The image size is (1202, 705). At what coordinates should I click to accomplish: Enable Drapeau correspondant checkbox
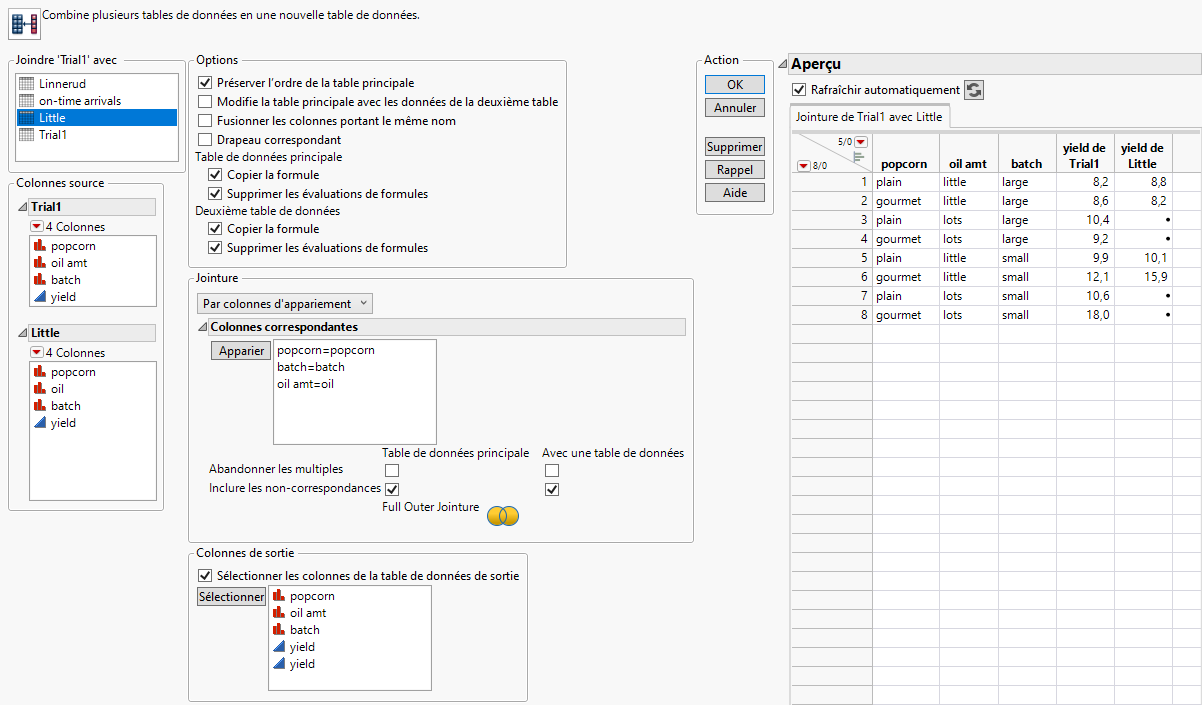click(x=205, y=140)
